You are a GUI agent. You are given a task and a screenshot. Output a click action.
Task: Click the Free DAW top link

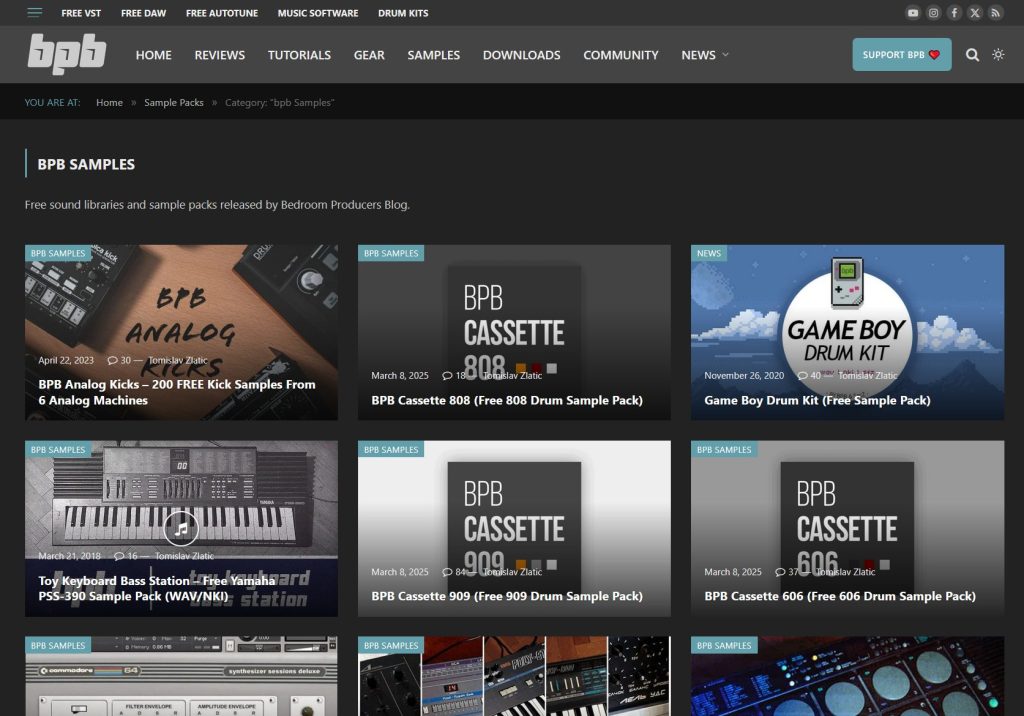point(143,13)
